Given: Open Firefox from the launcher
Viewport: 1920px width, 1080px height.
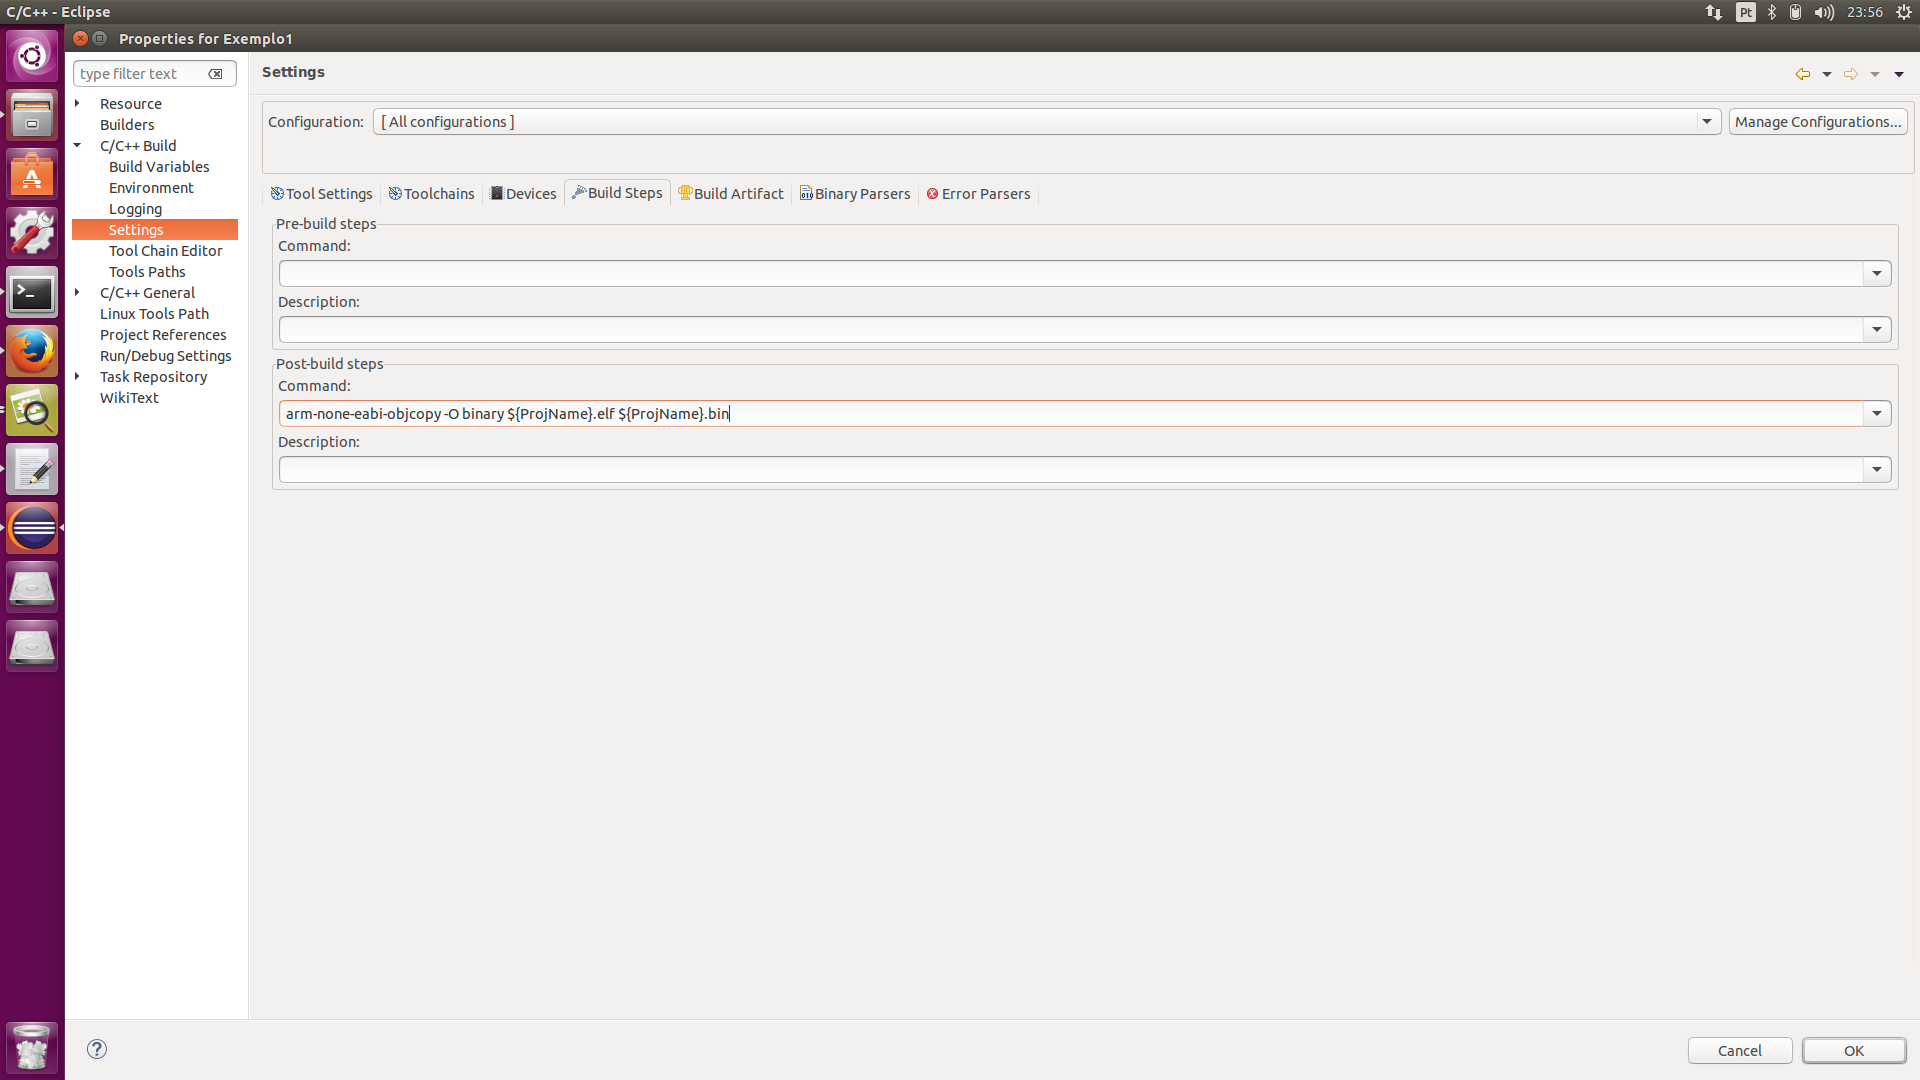Looking at the screenshot, I should point(32,351).
